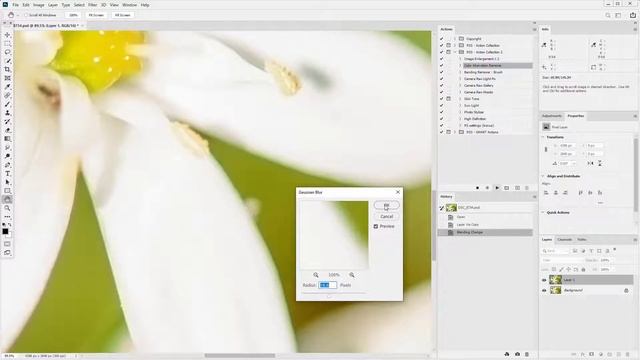The image size is (640, 360).
Task: Hide Background layer using its eye icon
Action: (x=544, y=291)
